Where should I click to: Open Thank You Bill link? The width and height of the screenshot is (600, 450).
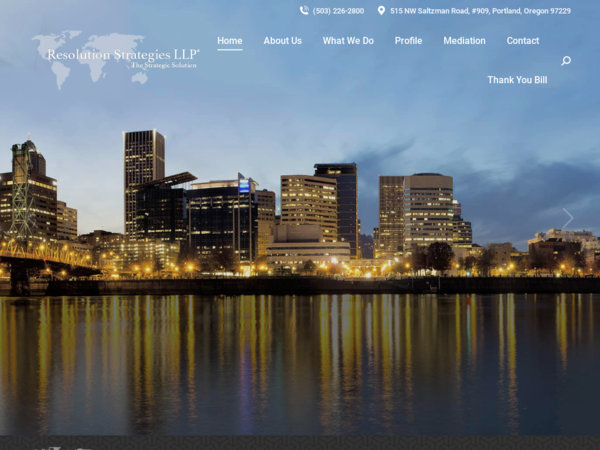517,80
